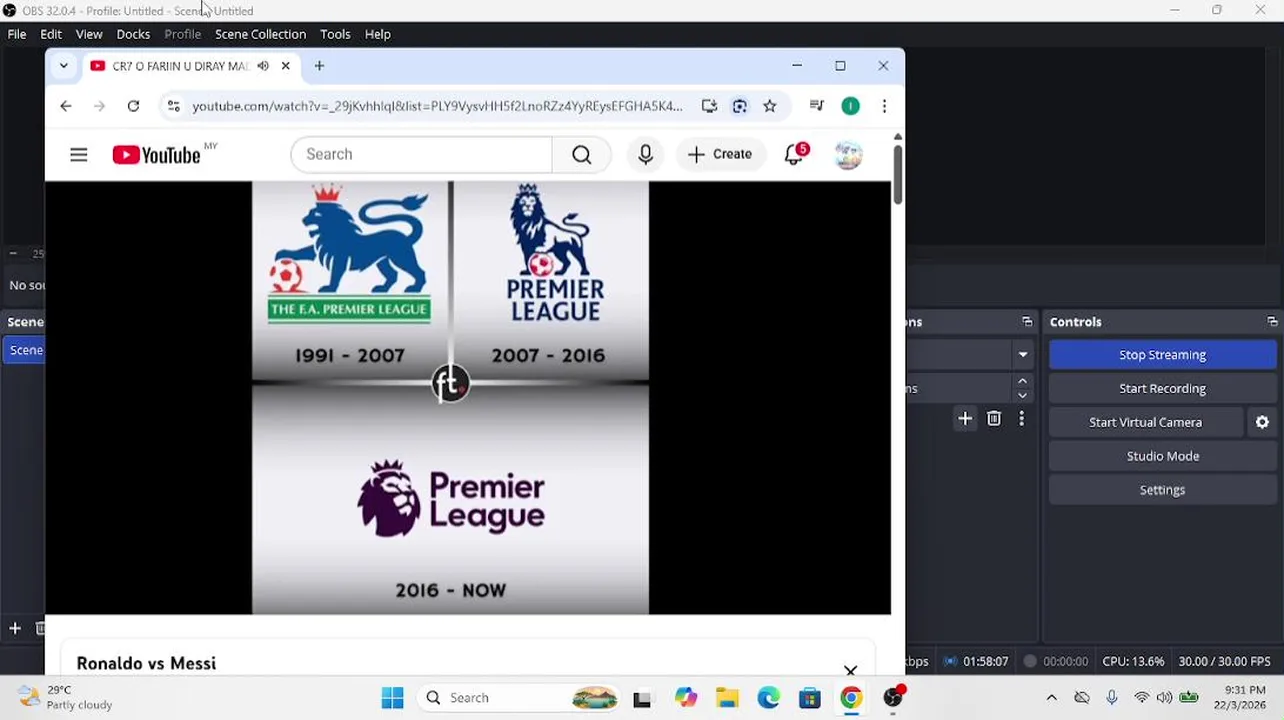Screen dimensions: 1284x720
Task: Bookmark this page with star icon
Action: pos(770,106)
